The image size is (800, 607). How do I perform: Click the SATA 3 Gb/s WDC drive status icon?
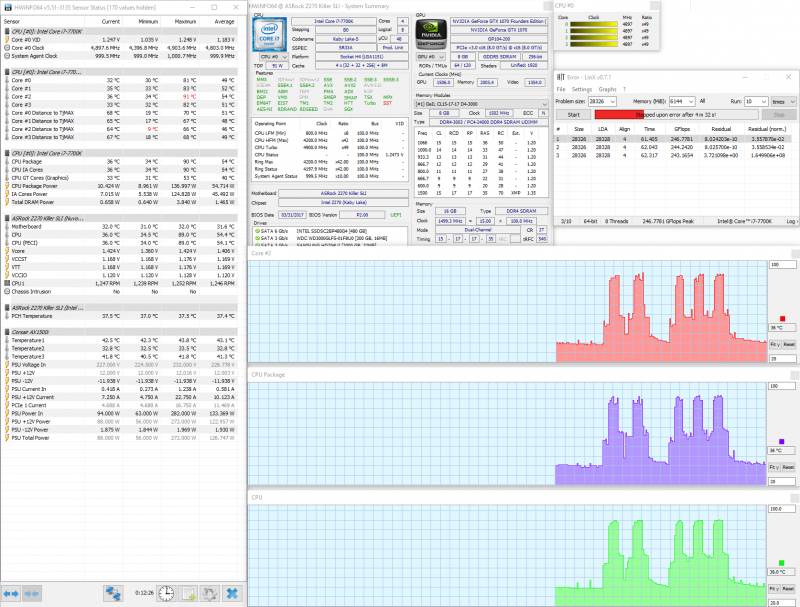257,238
